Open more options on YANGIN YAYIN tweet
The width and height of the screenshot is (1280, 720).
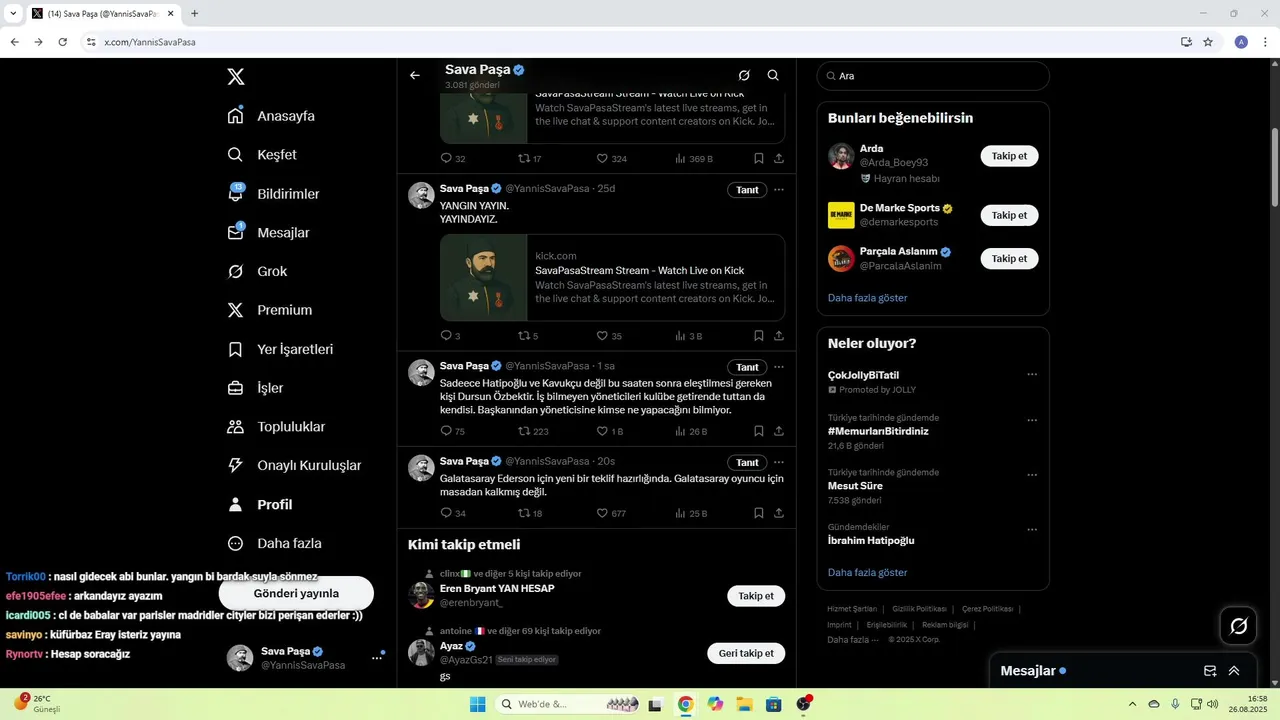(x=779, y=189)
